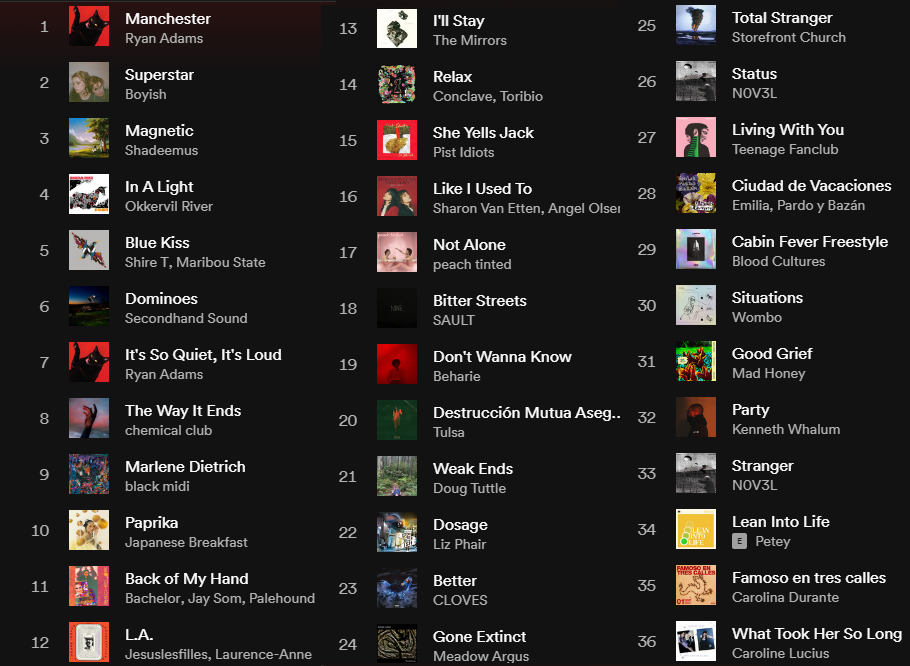Play the song Cabin Fever Freestyle
The image size is (910, 666).
(809, 242)
